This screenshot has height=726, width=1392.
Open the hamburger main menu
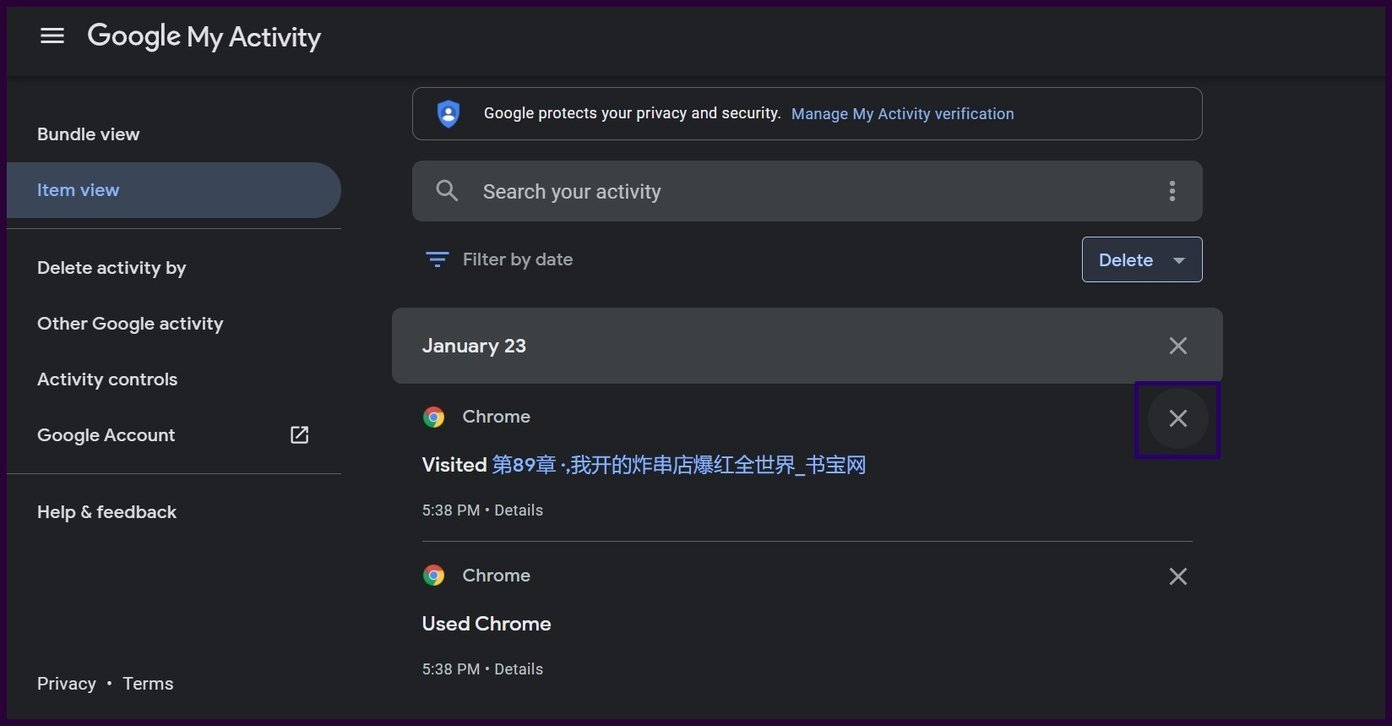[x=52, y=36]
